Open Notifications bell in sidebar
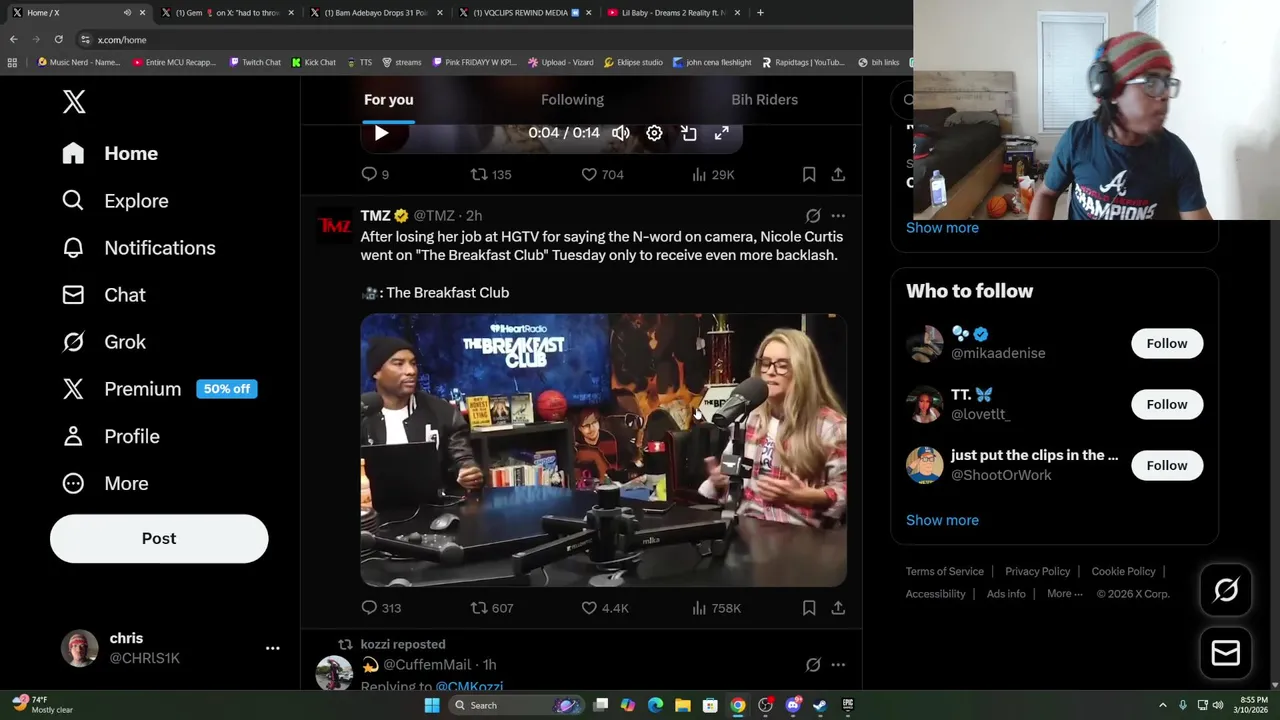The image size is (1280, 720). point(73,248)
